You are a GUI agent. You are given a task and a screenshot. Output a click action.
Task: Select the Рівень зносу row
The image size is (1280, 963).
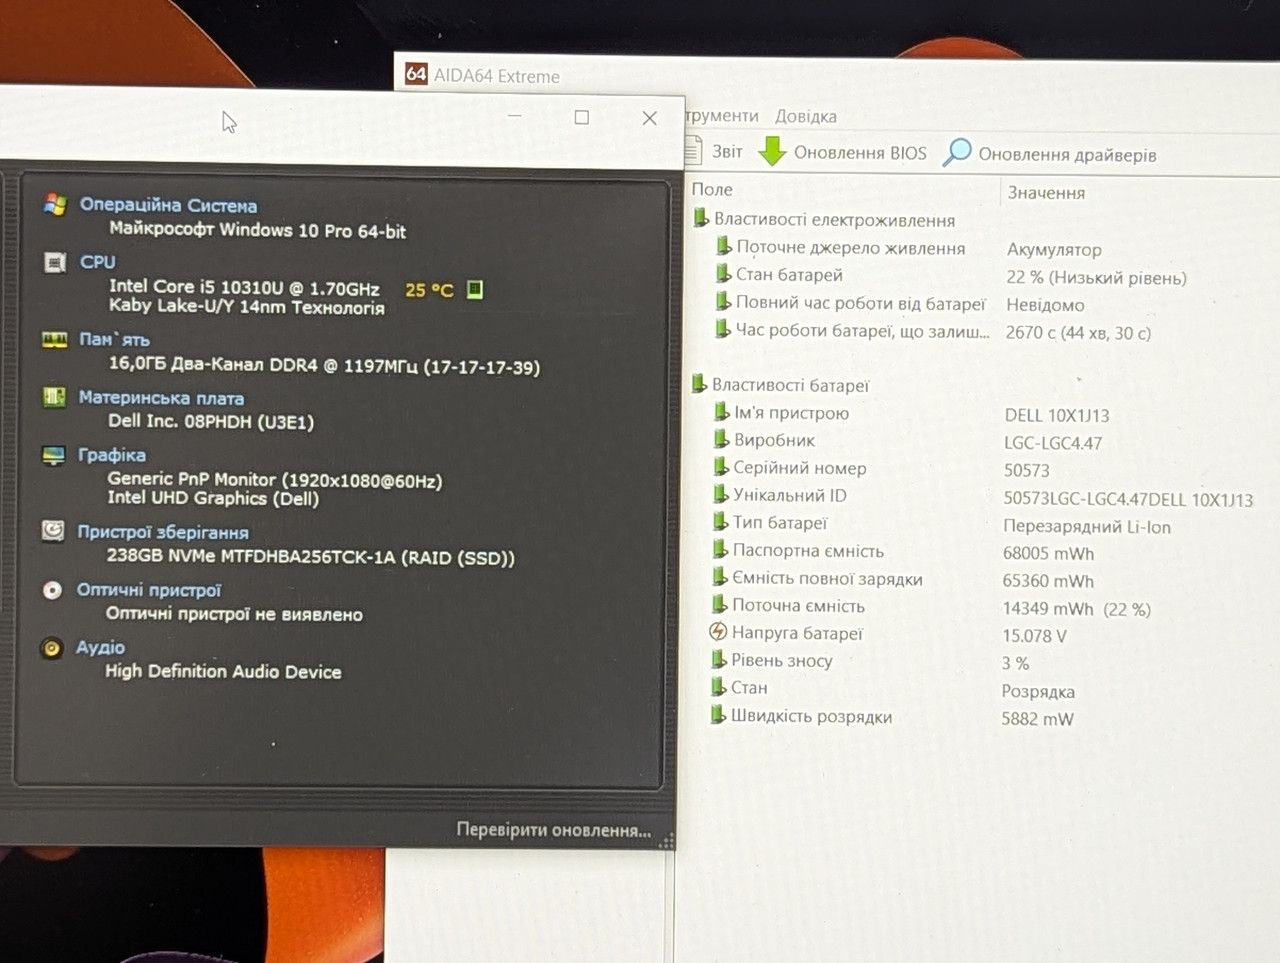[x=781, y=660]
